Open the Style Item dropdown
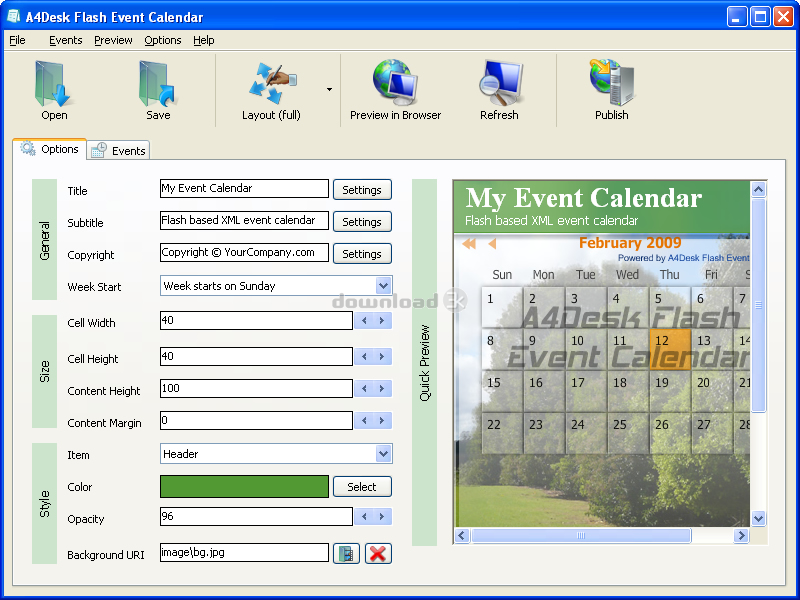This screenshot has width=800, height=600. click(384, 454)
